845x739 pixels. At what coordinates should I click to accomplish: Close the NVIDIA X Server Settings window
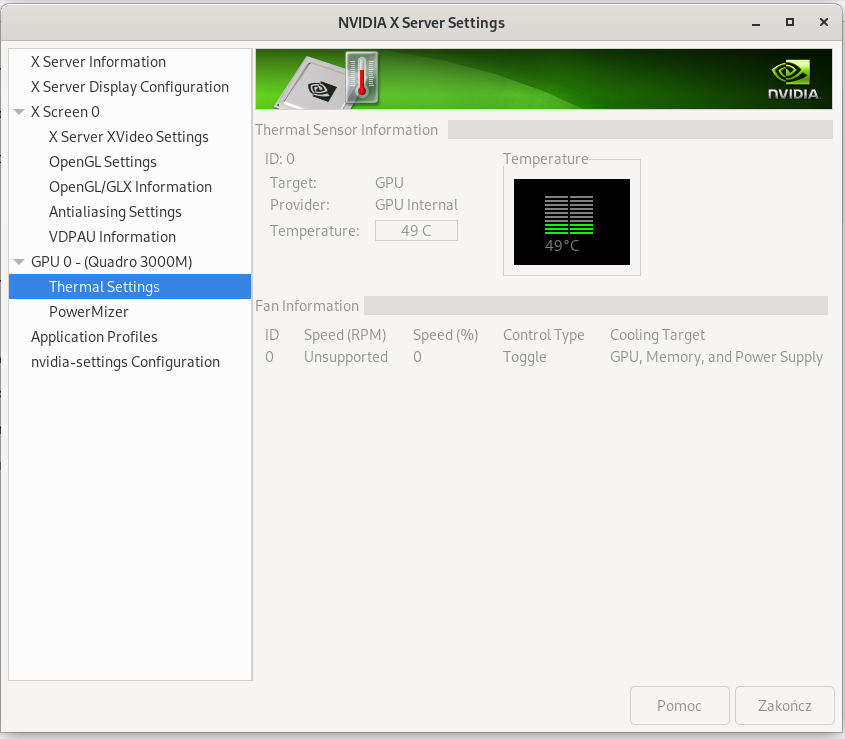(823, 22)
